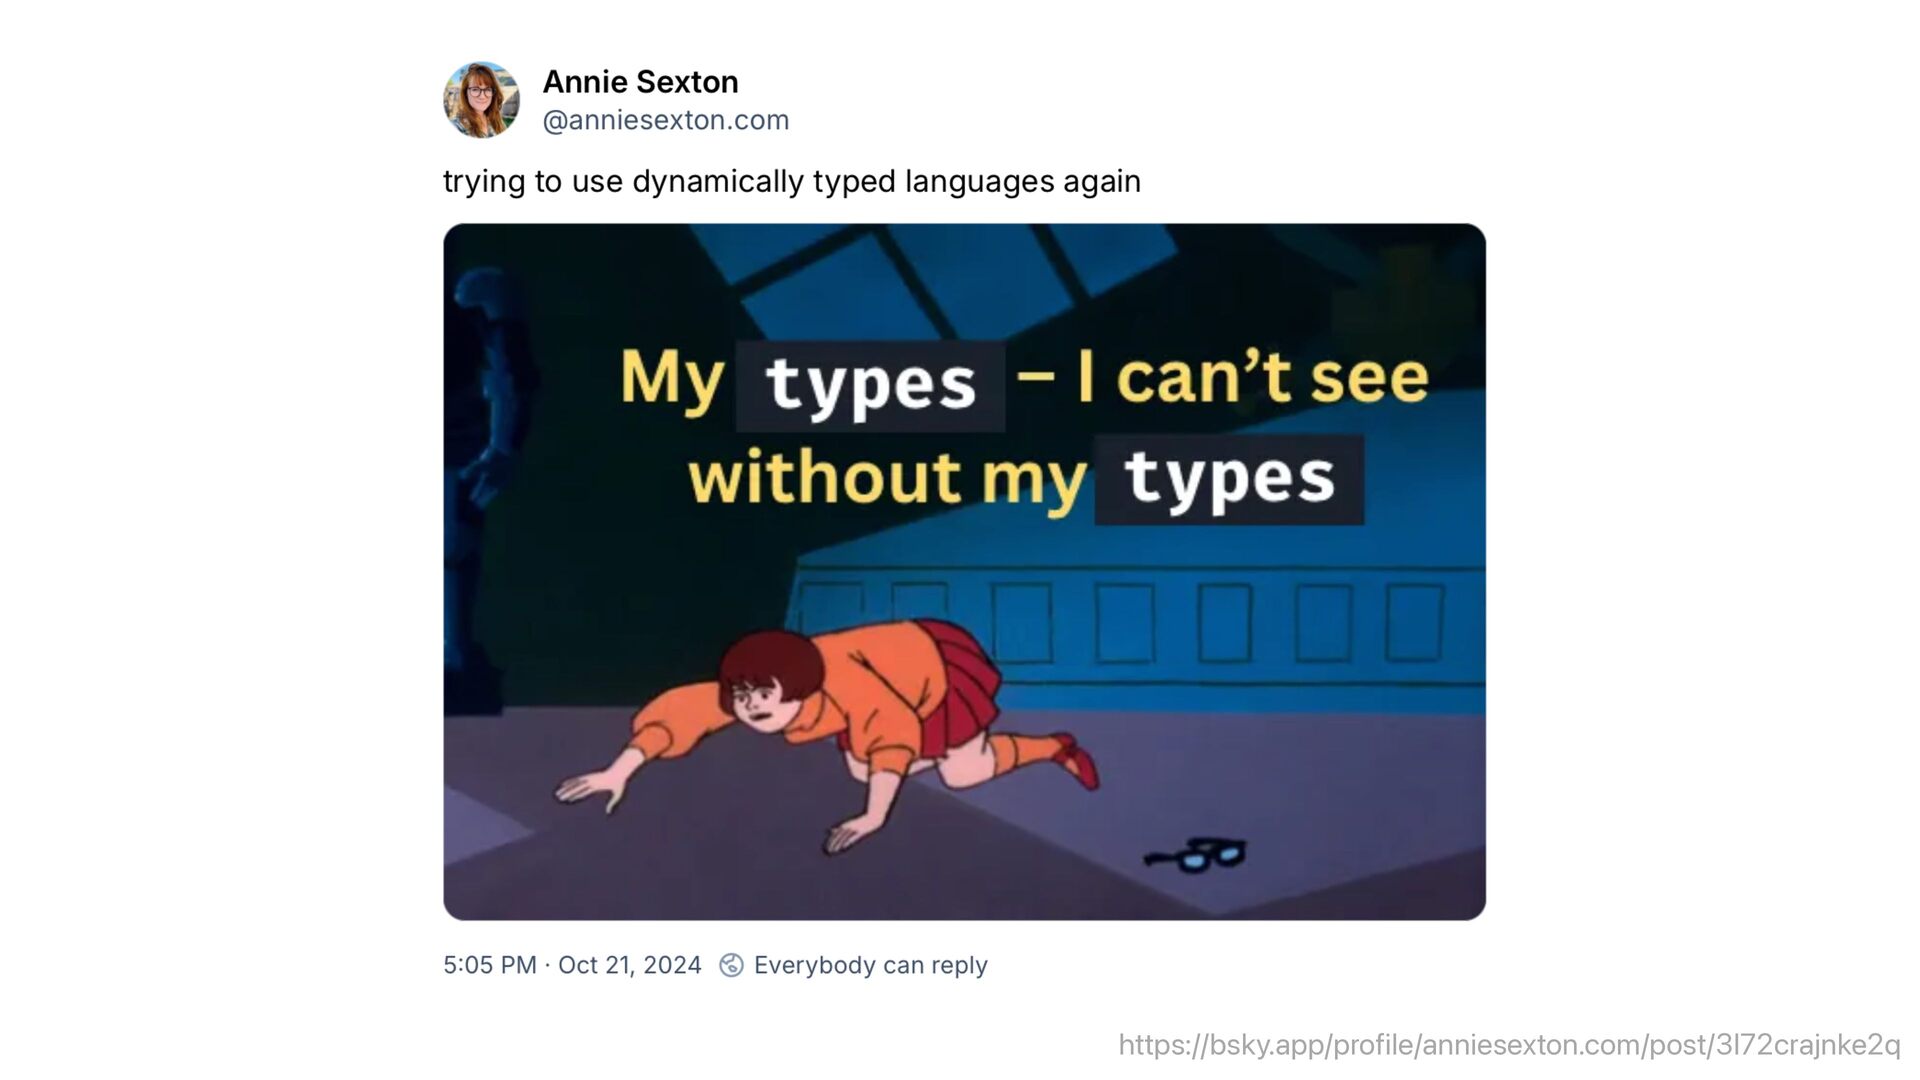
Task: Open the bsky.app post URL at bottom
Action: [x=1509, y=1045]
